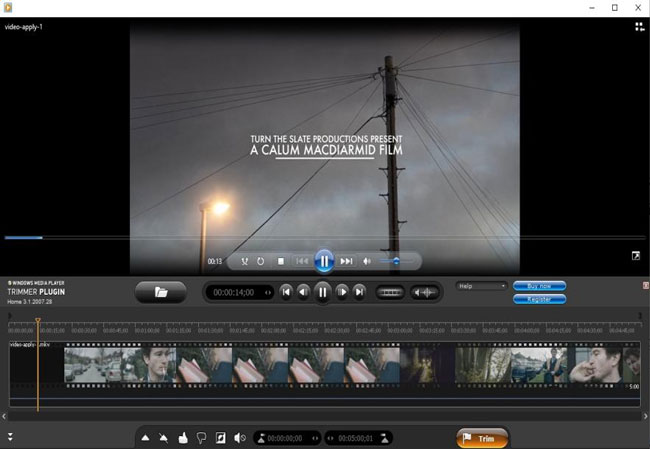
Task: Toggle shuffle in Windows Media Player controls
Action: [x=245, y=261]
